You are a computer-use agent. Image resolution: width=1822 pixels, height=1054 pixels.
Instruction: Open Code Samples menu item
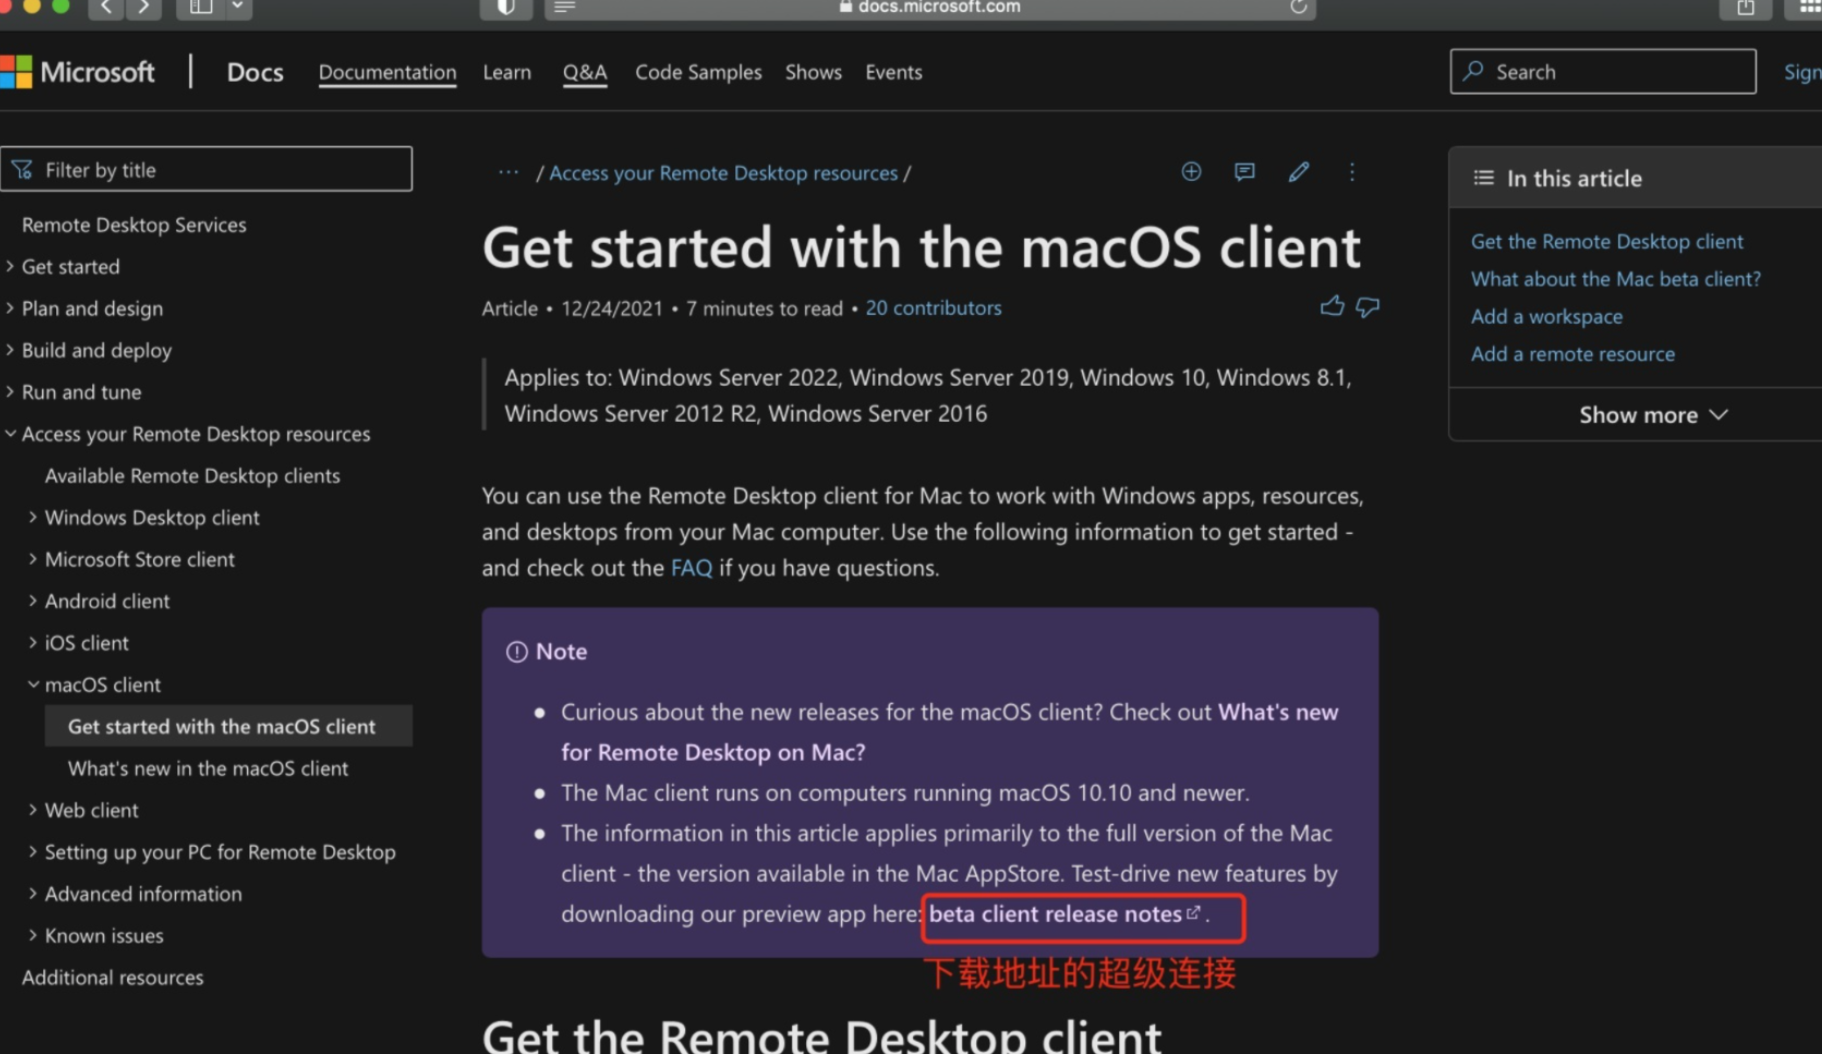pos(698,72)
